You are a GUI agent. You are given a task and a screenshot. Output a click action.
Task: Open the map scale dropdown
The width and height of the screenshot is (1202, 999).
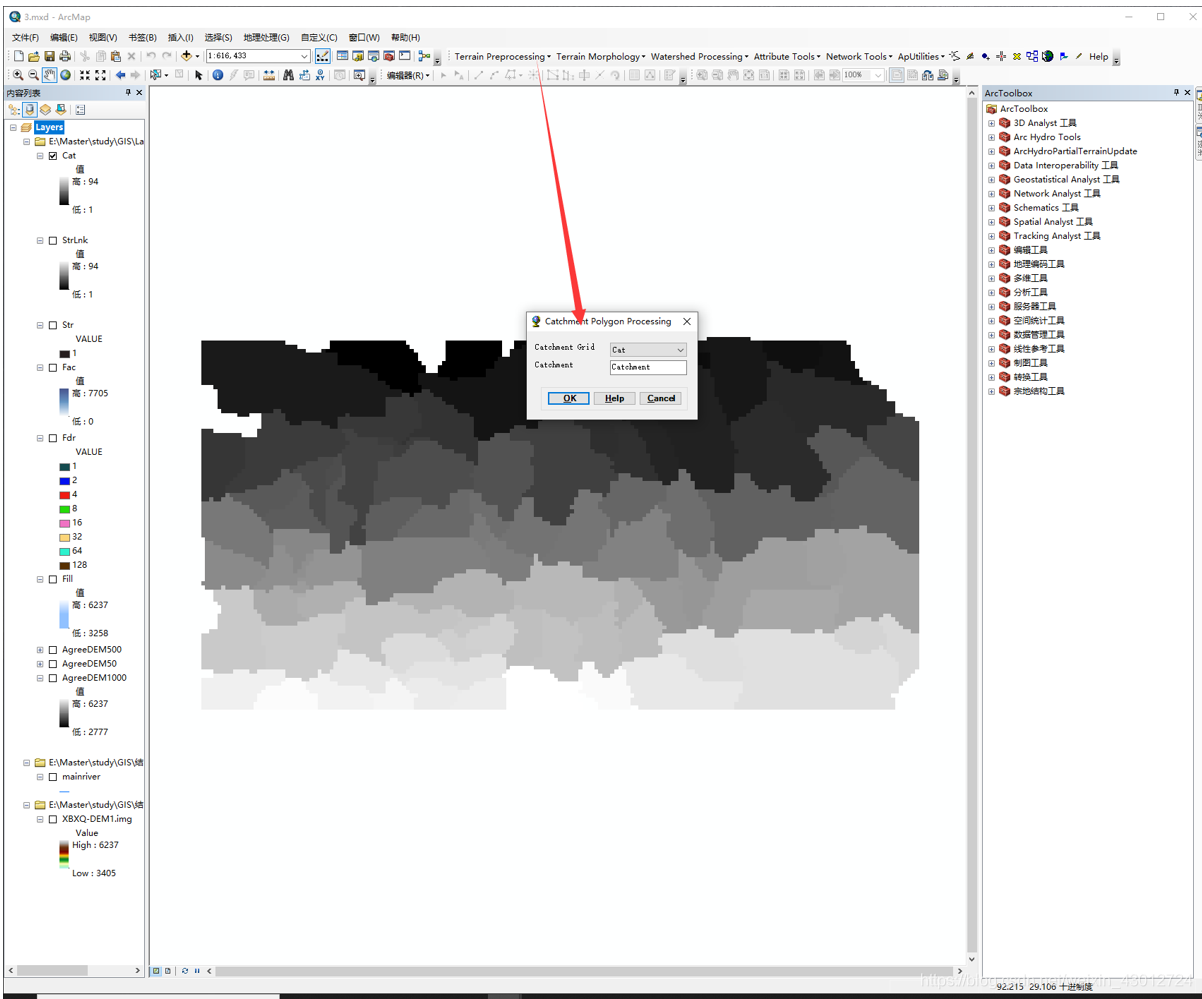(x=305, y=56)
